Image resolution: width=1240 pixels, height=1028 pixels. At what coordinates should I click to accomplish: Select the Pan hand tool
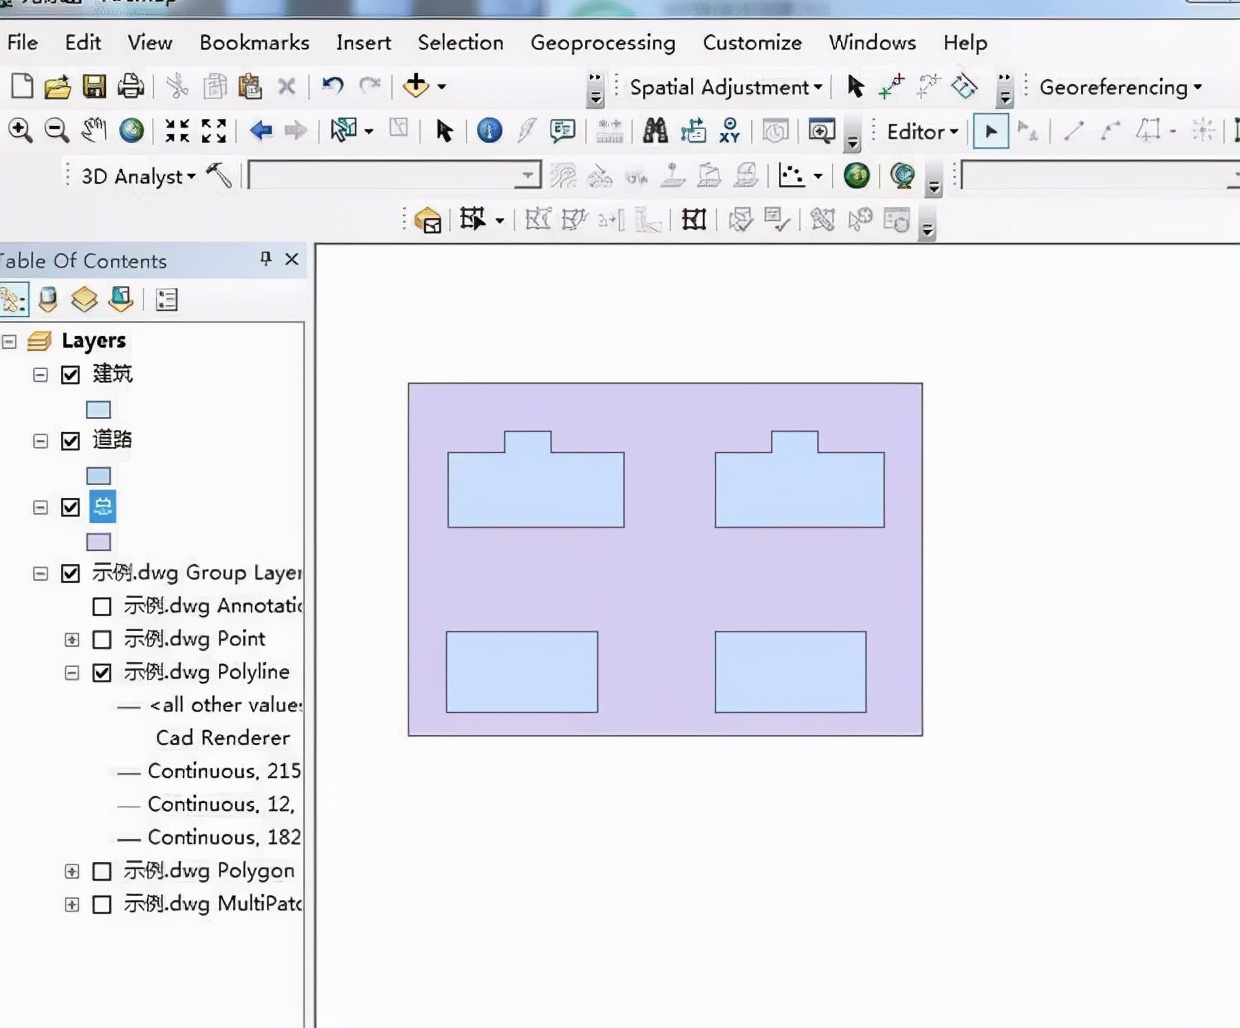coord(94,130)
